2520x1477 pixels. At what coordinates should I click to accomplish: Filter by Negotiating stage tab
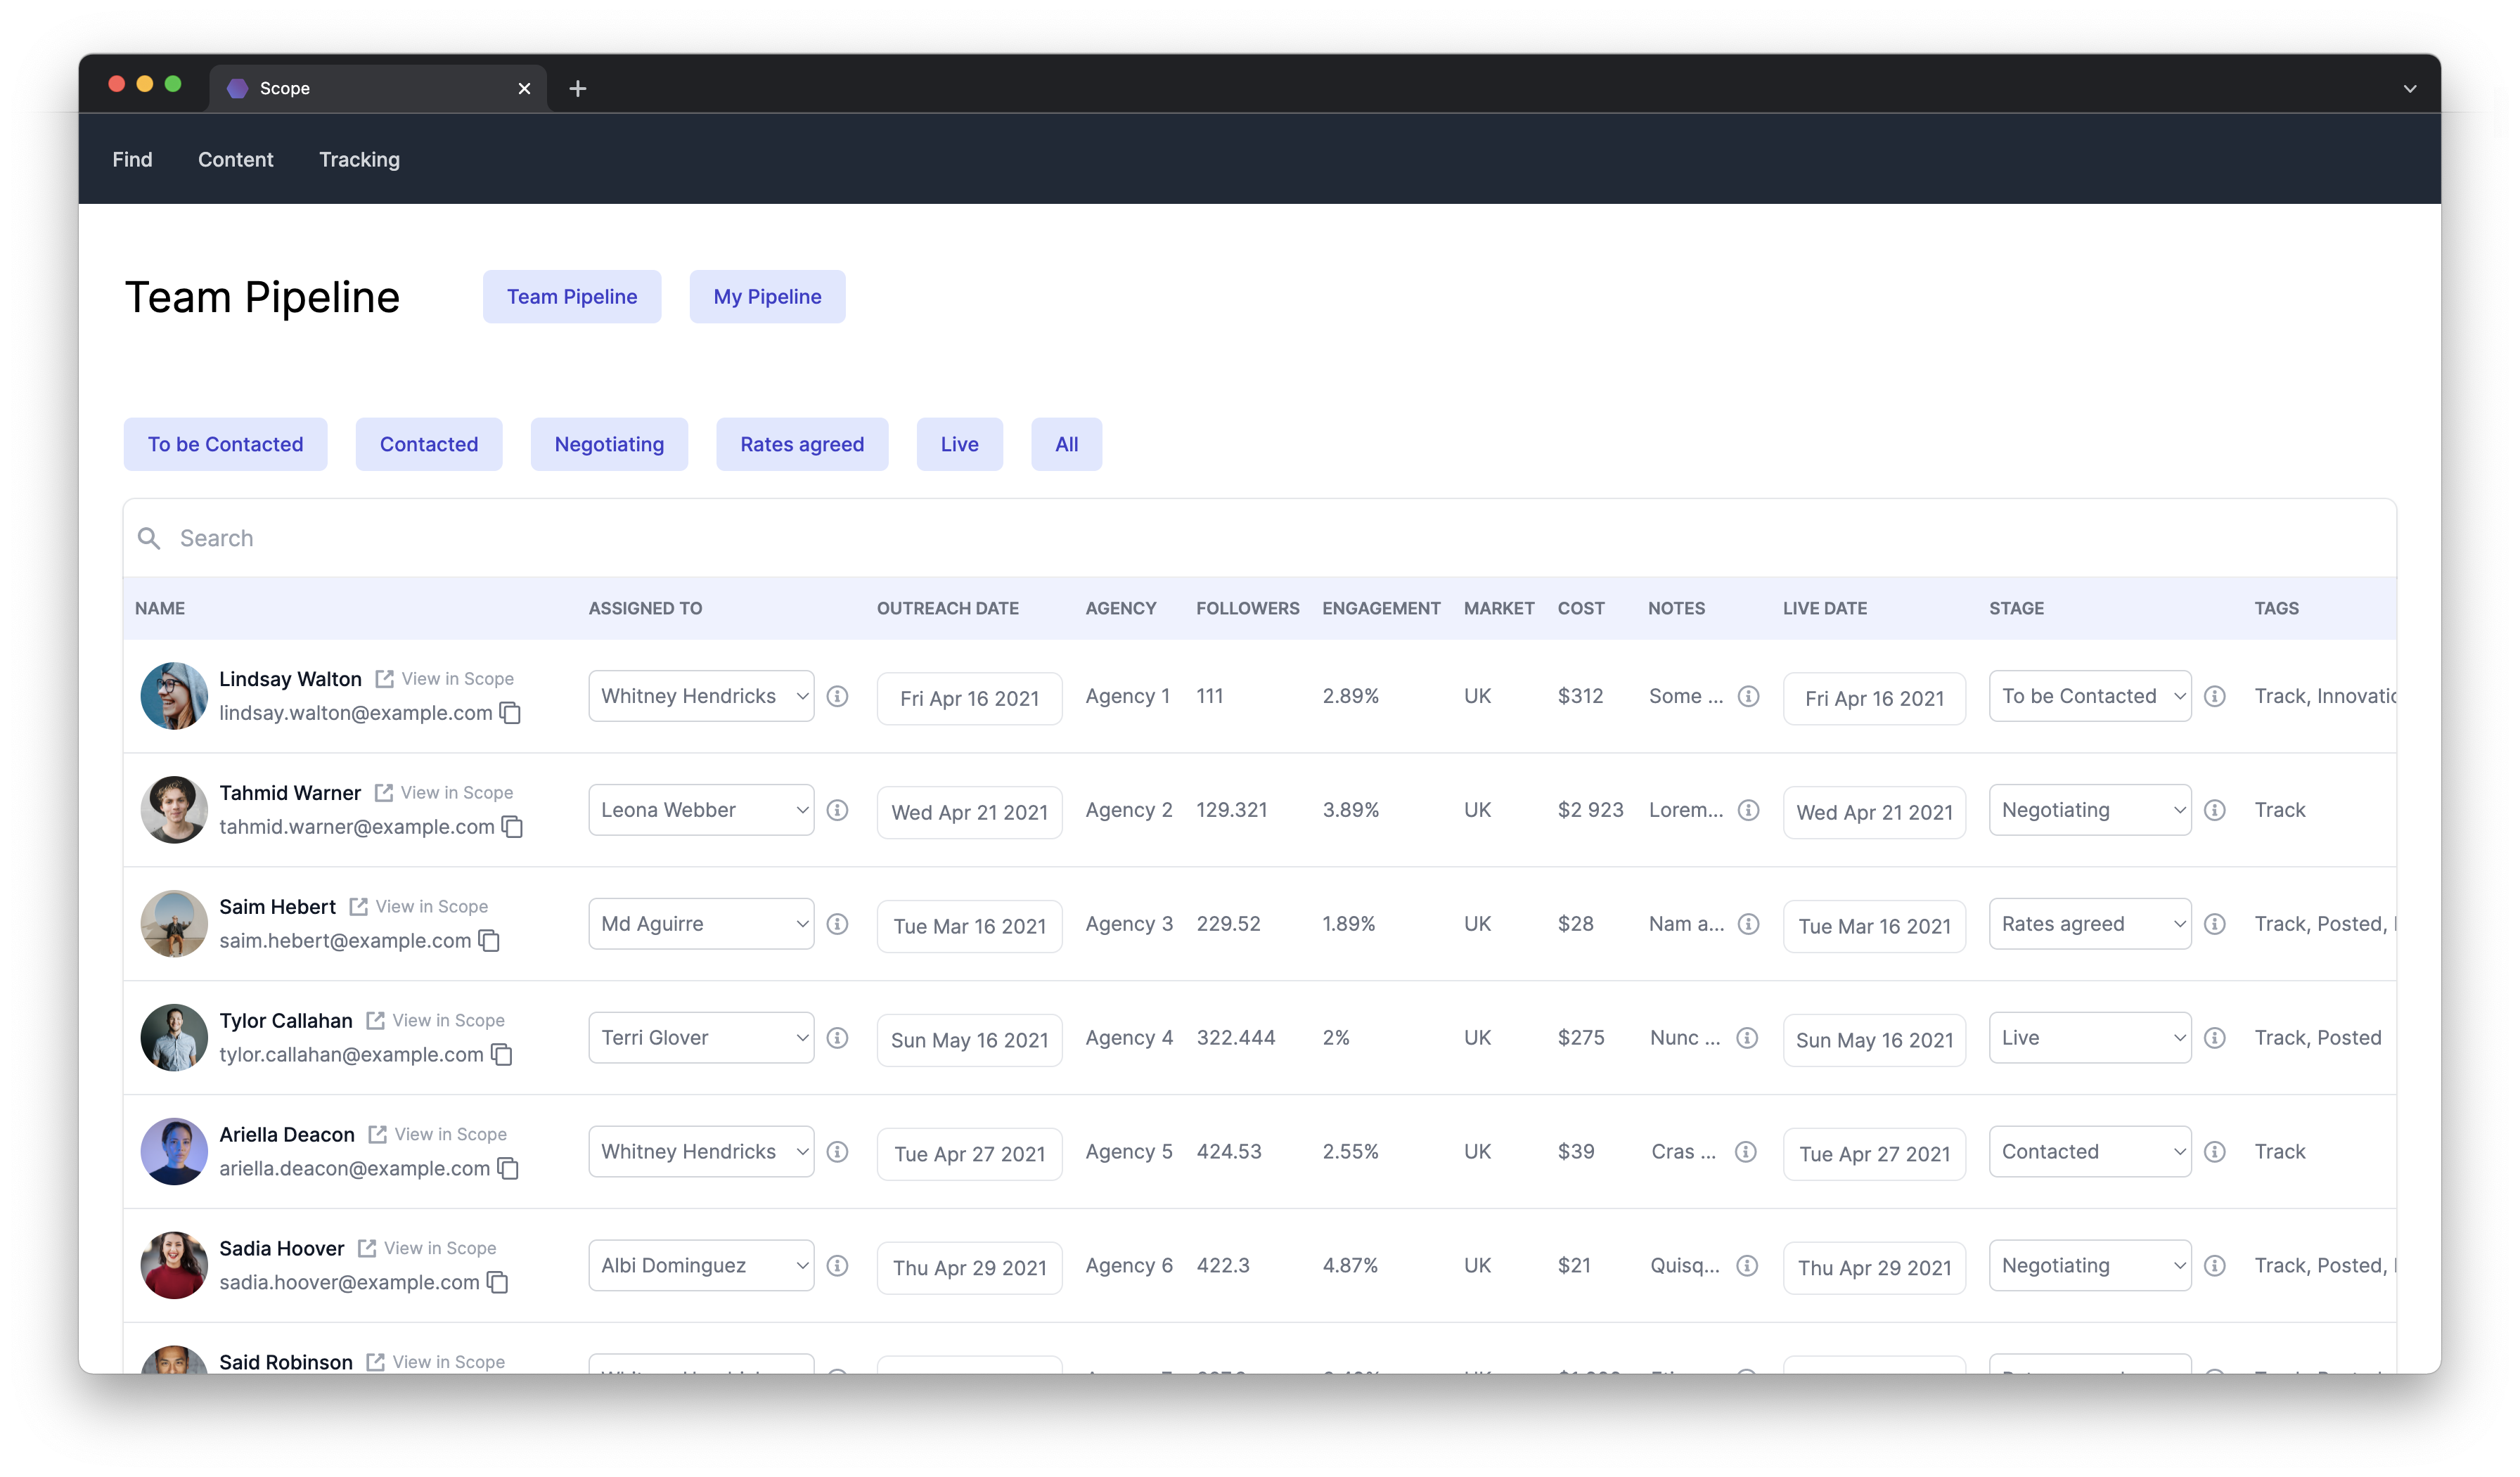click(x=609, y=445)
